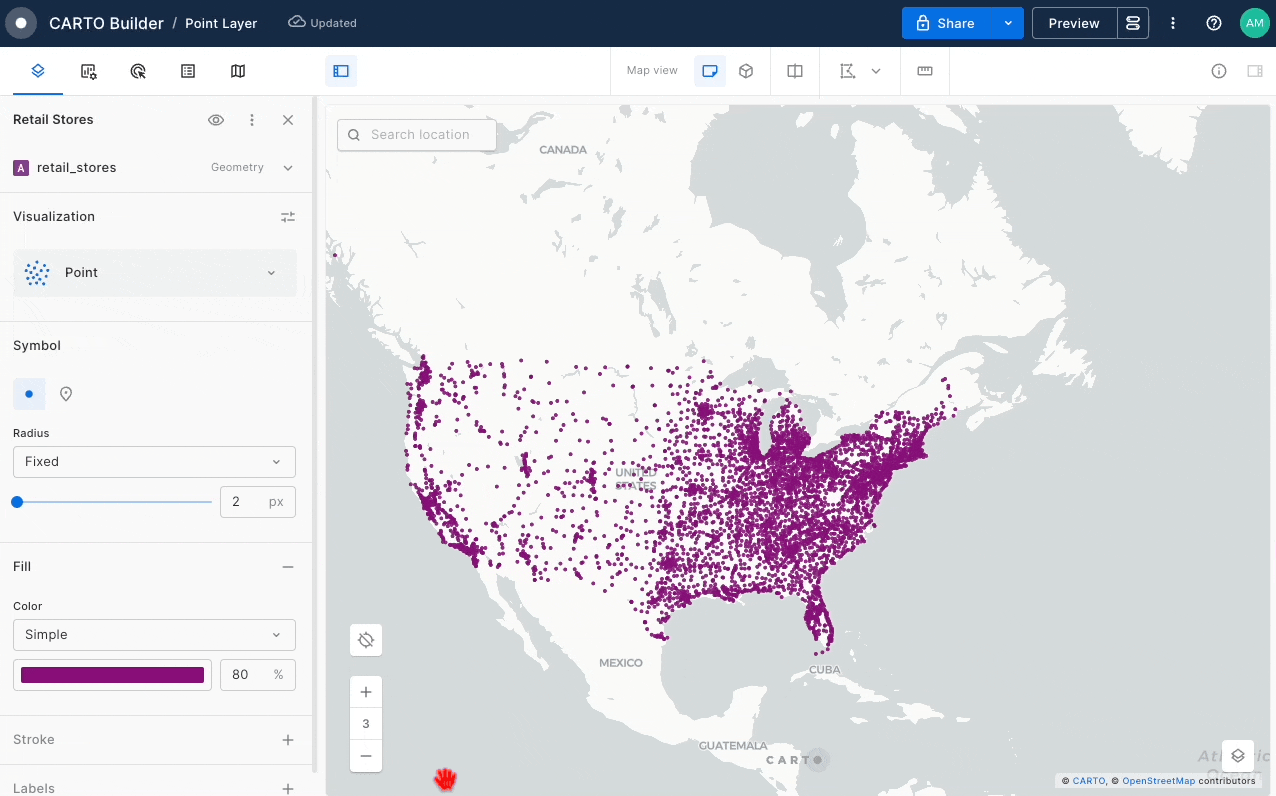Open the Widgets tab icon
This screenshot has width=1276, height=796.
[89, 71]
